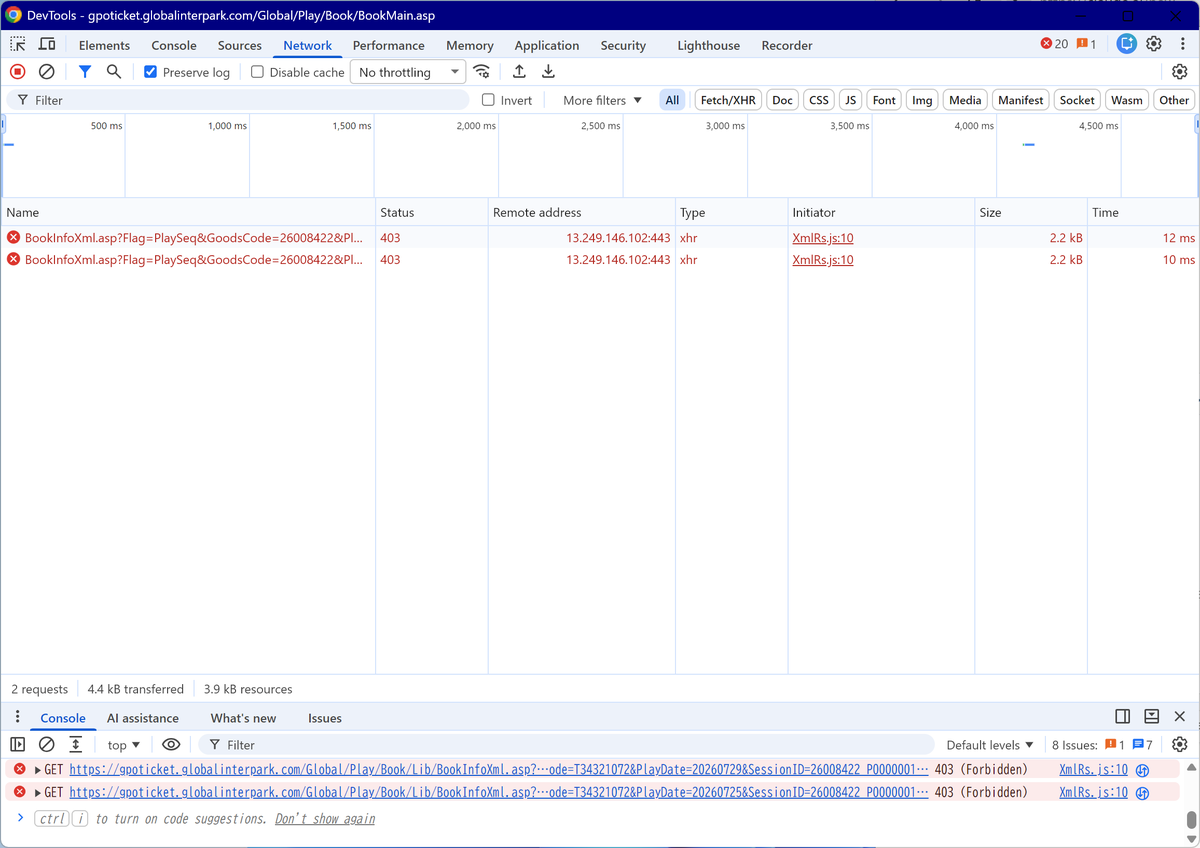Open the Performance tab
The height and width of the screenshot is (848, 1200).
coord(388,45)
